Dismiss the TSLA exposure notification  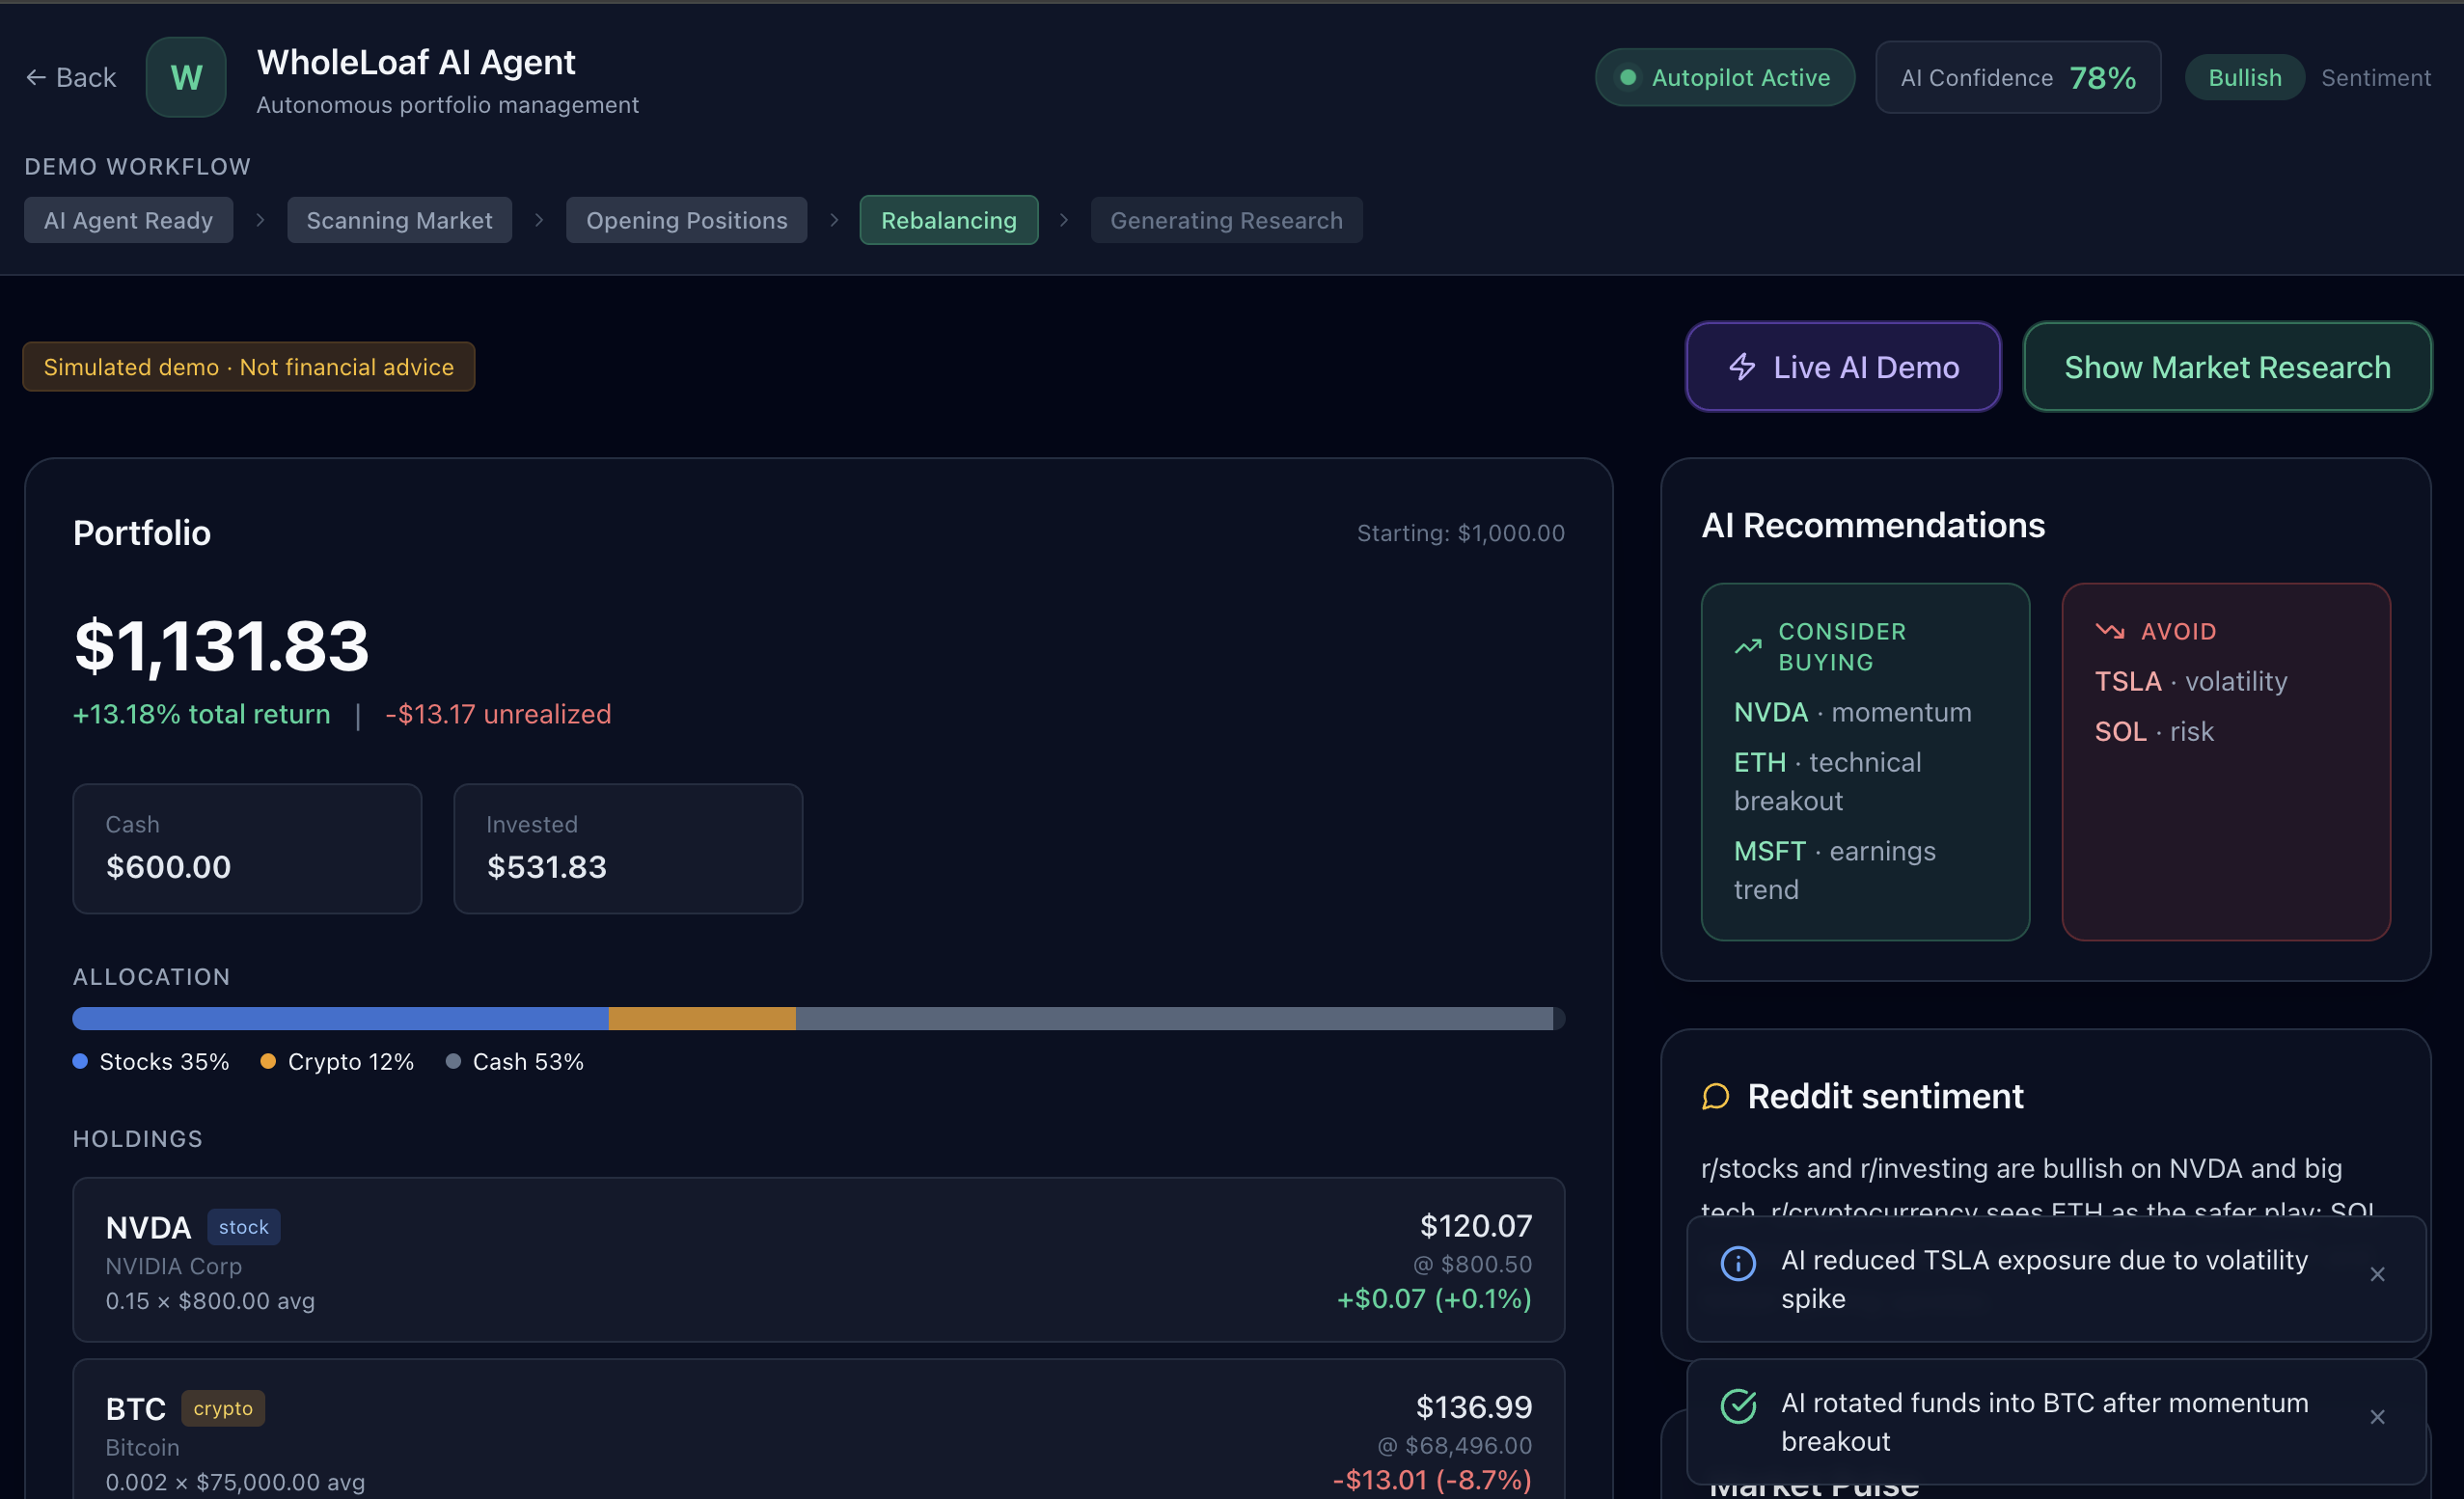pos(2377,1274)
